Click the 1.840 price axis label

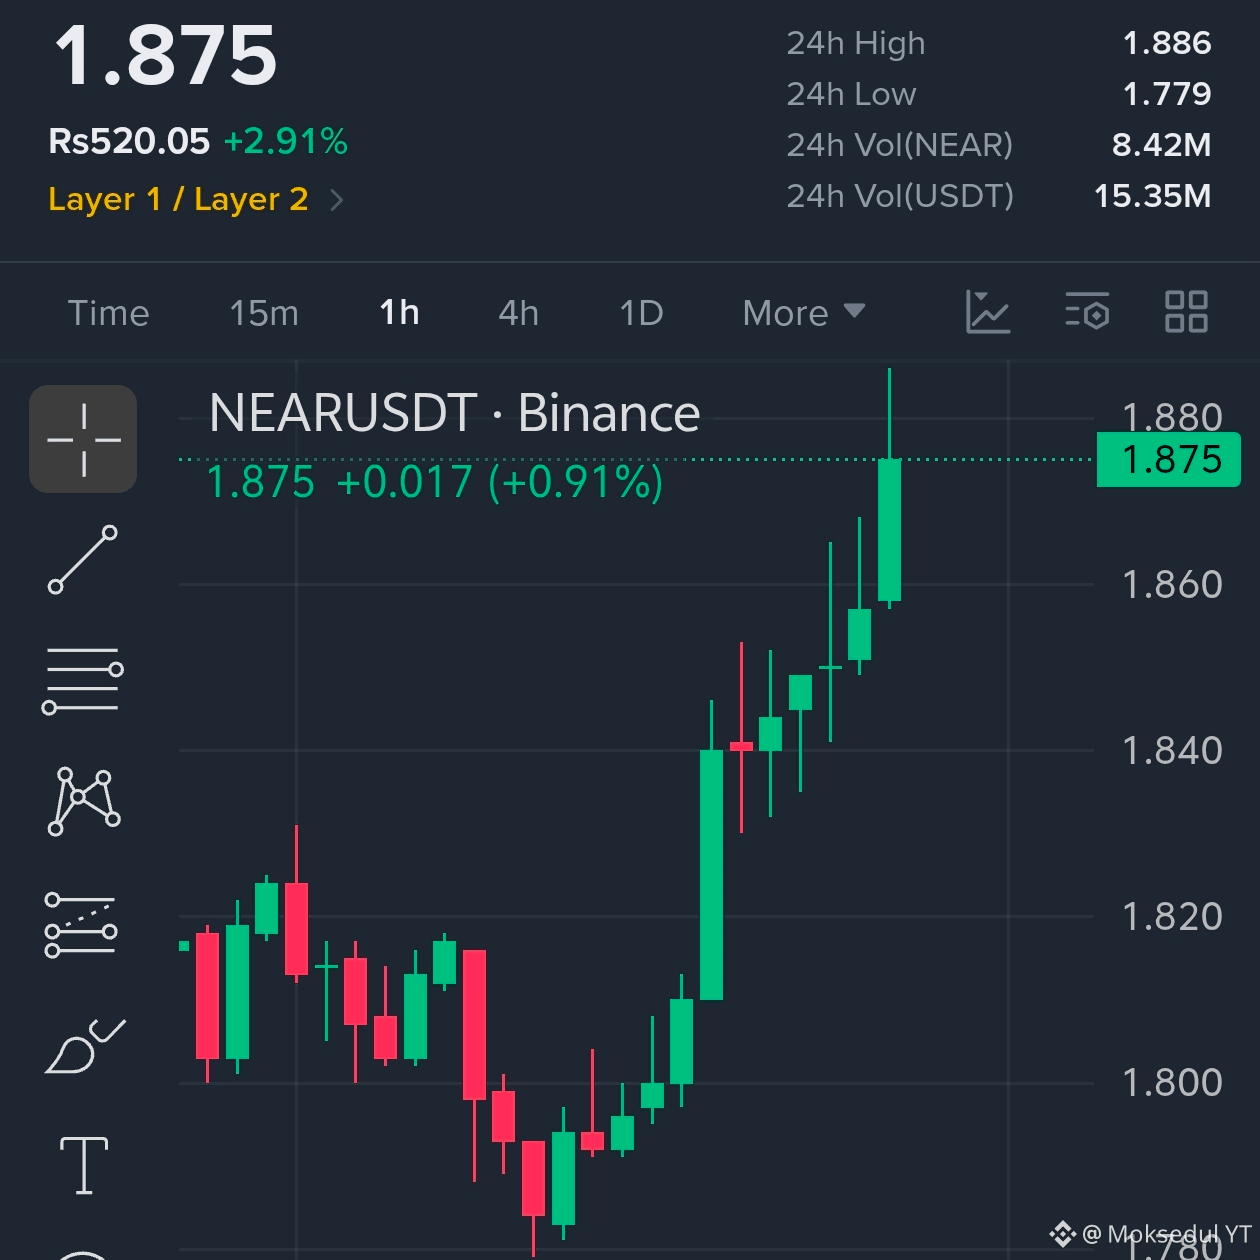tap(1172, 751)
